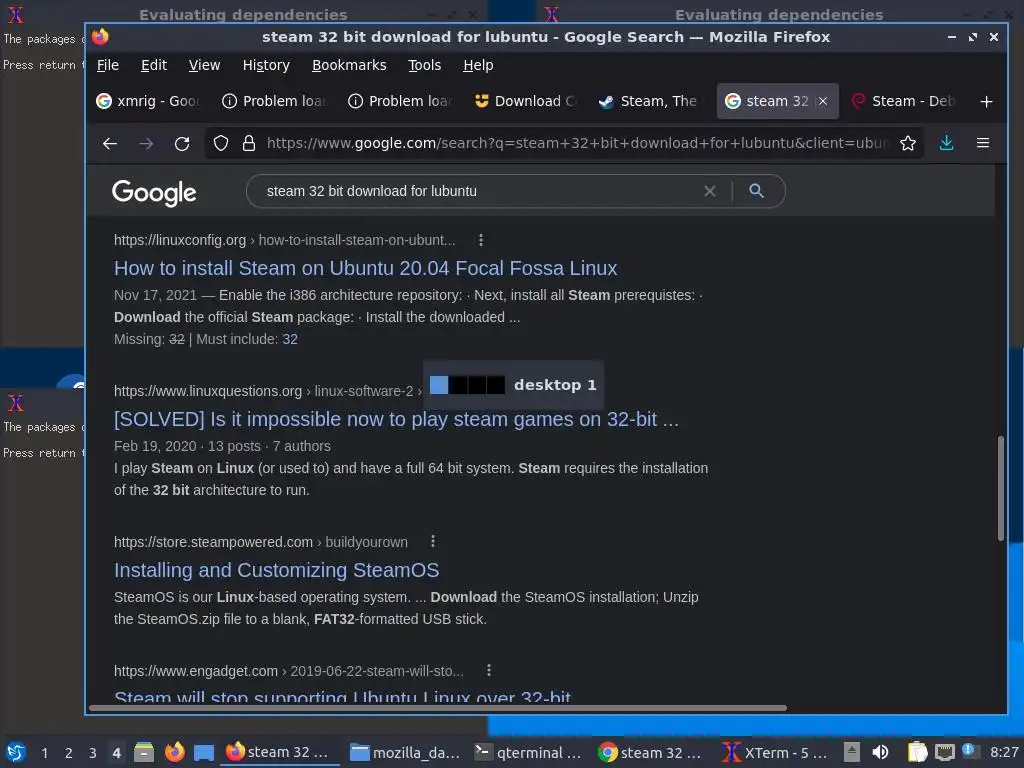Open 'Installing and Customizing SteamOS' result
Image resolution: width=1024 pixels, height=768 pixels.
(277, 570)
